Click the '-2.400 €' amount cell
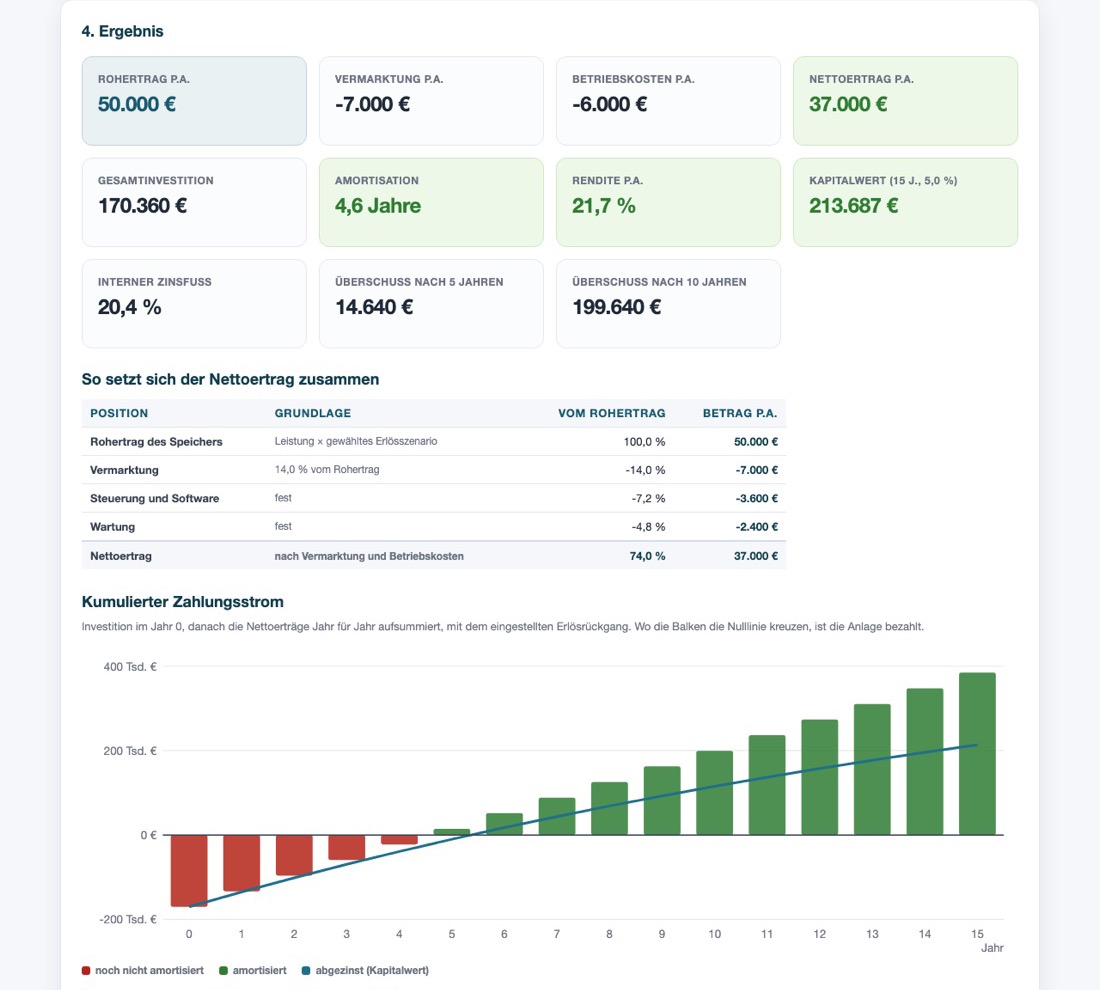The image size is (1100, 990). point(757,527)
